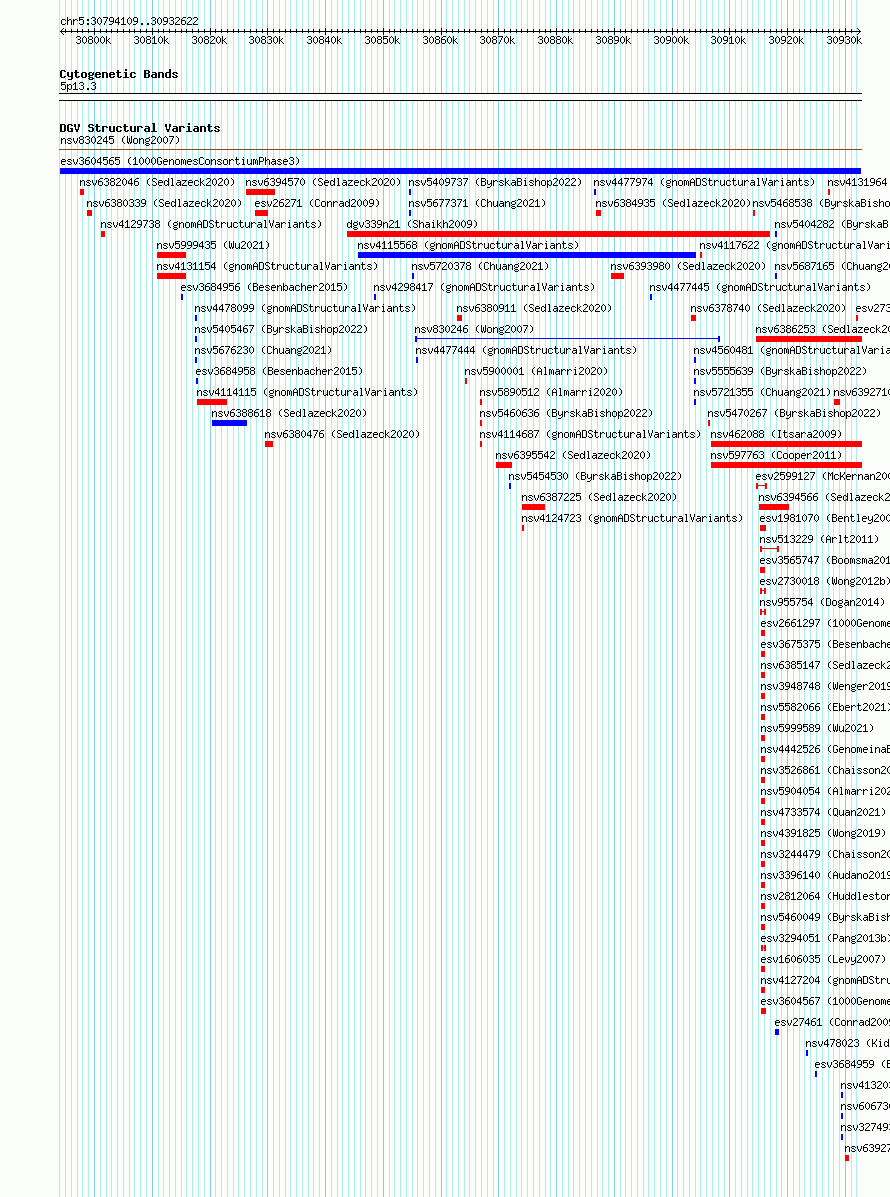Select nsv4477445 (gnomADStructuralVariants) label

tap(759, 287)
